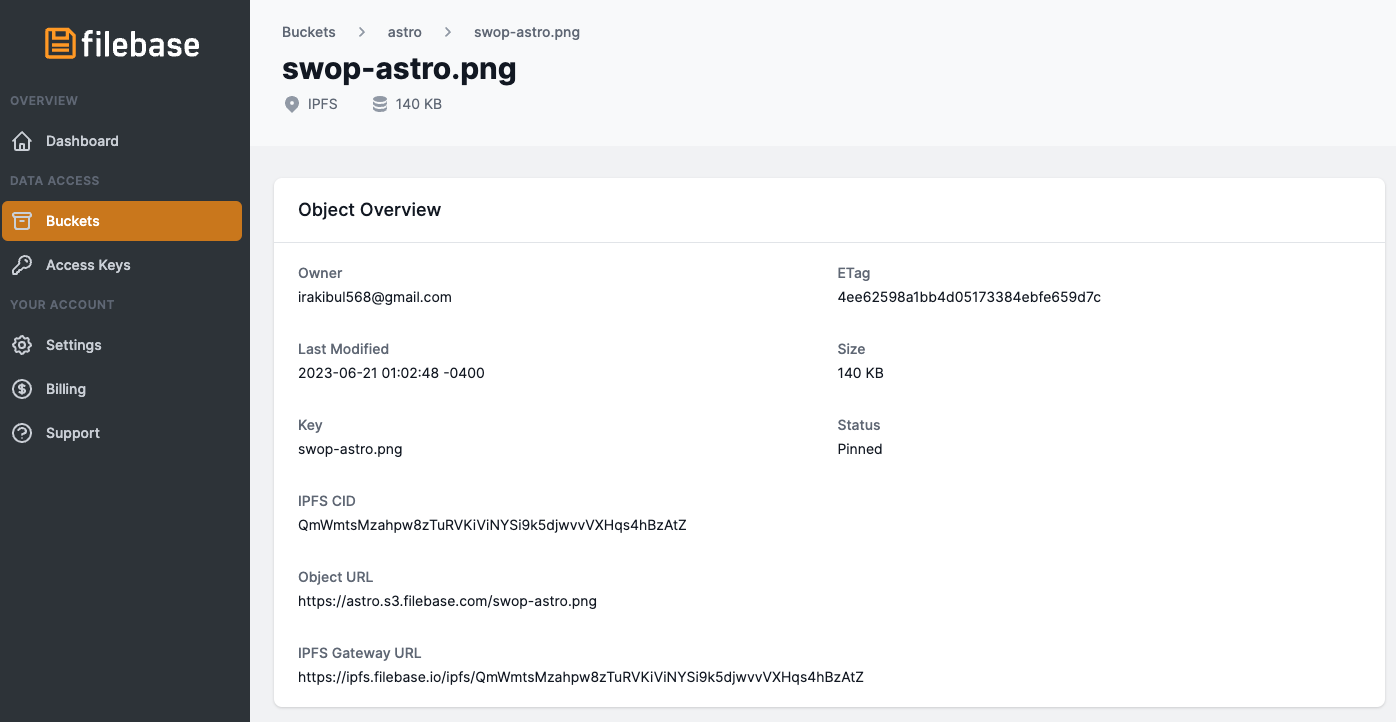
Task: Click the Owner field label
Action: [320, 273]
